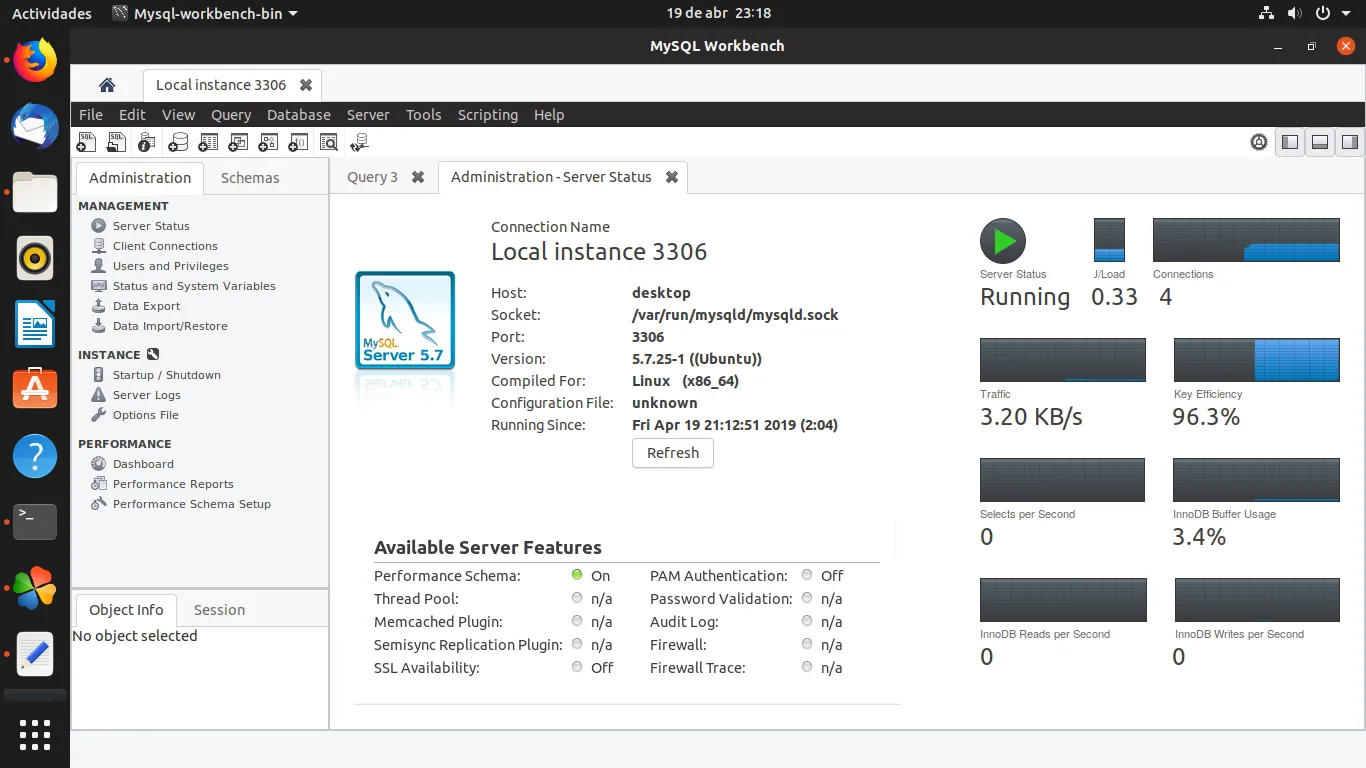Open the Query menu
Screen dimensions: 1366x768
click(x=231, y=115)
